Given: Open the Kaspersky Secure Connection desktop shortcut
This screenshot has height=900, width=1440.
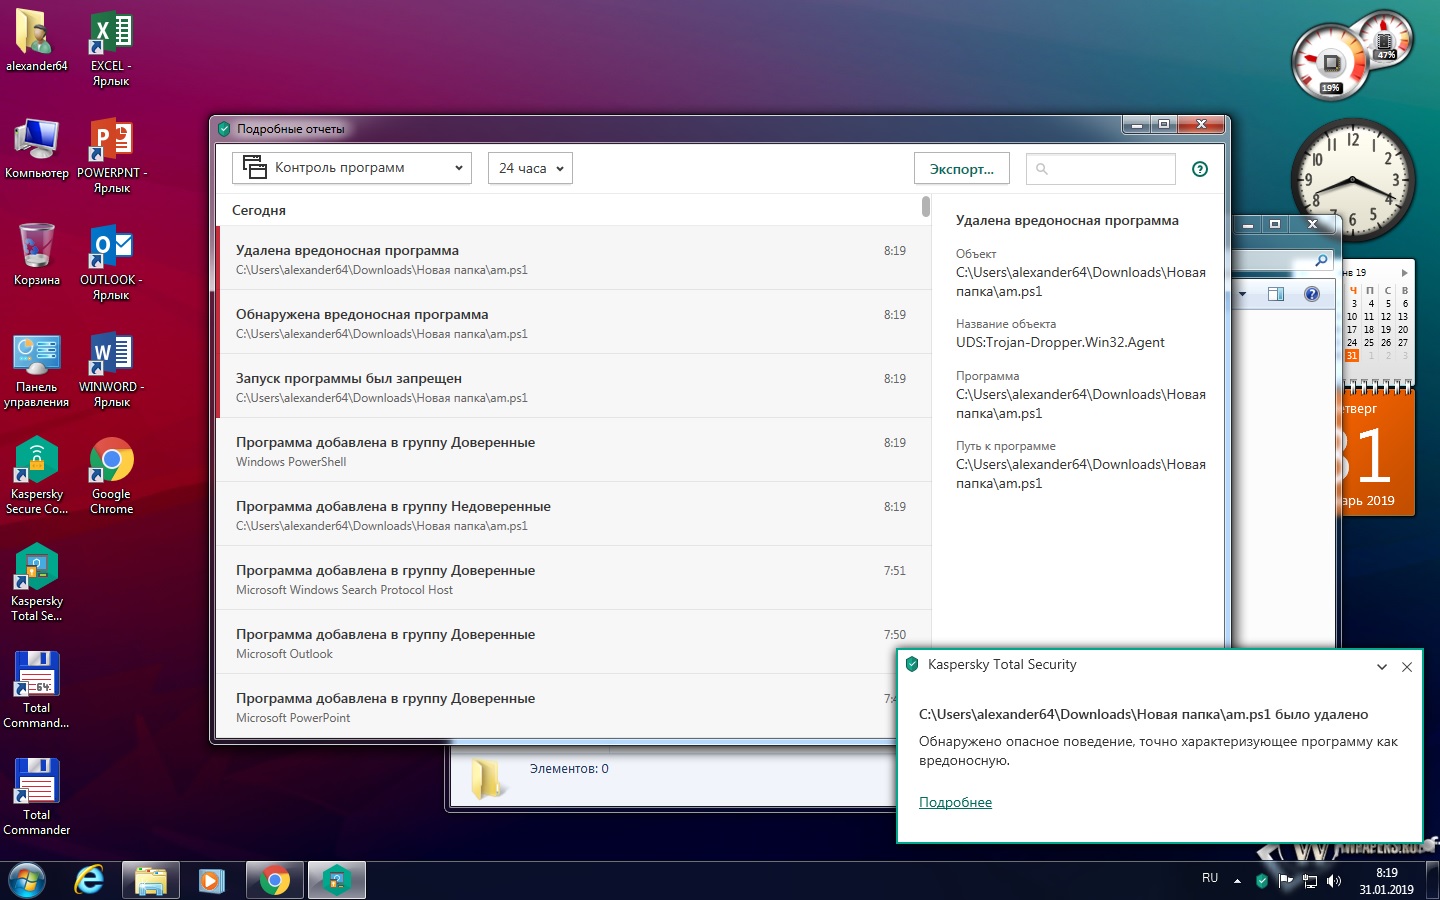Looking at the screenshot, I should [x=37, y=474].
